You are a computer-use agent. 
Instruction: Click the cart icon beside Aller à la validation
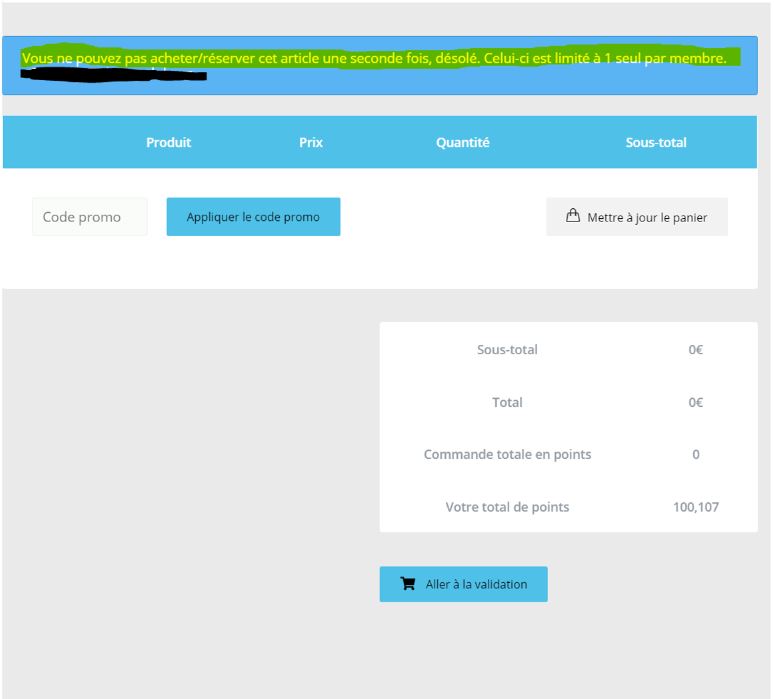point(408,584)
